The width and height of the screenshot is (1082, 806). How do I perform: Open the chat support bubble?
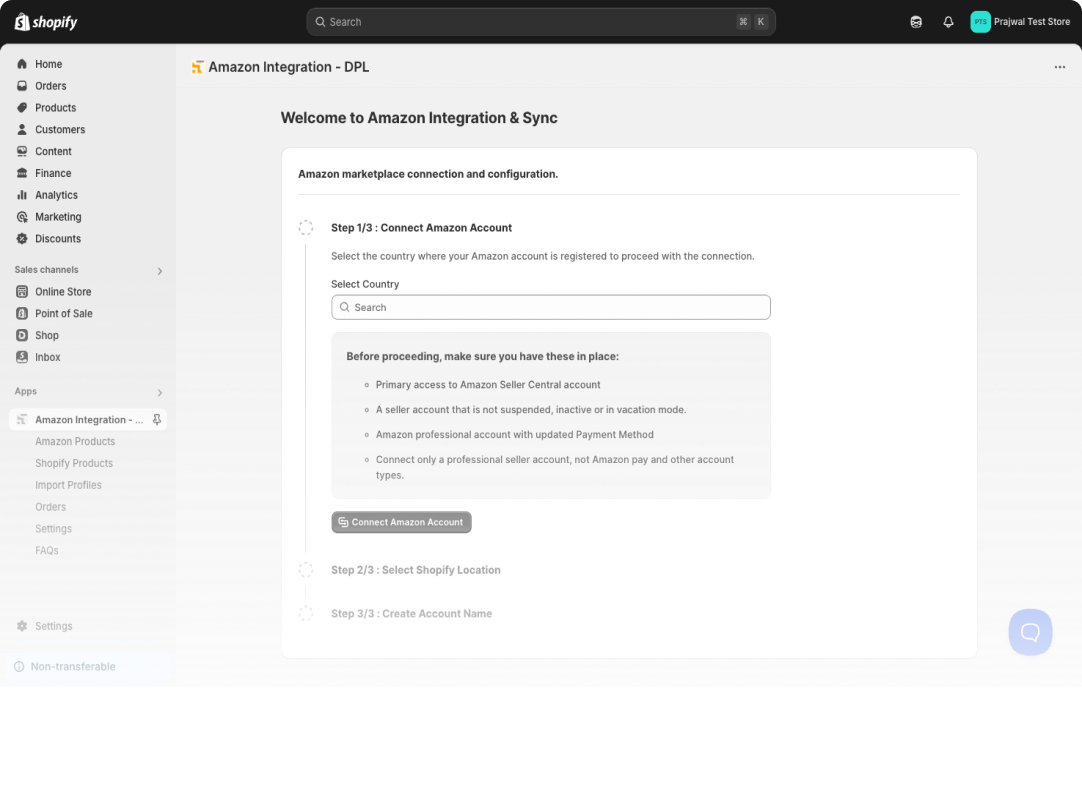coord(1030,631)
